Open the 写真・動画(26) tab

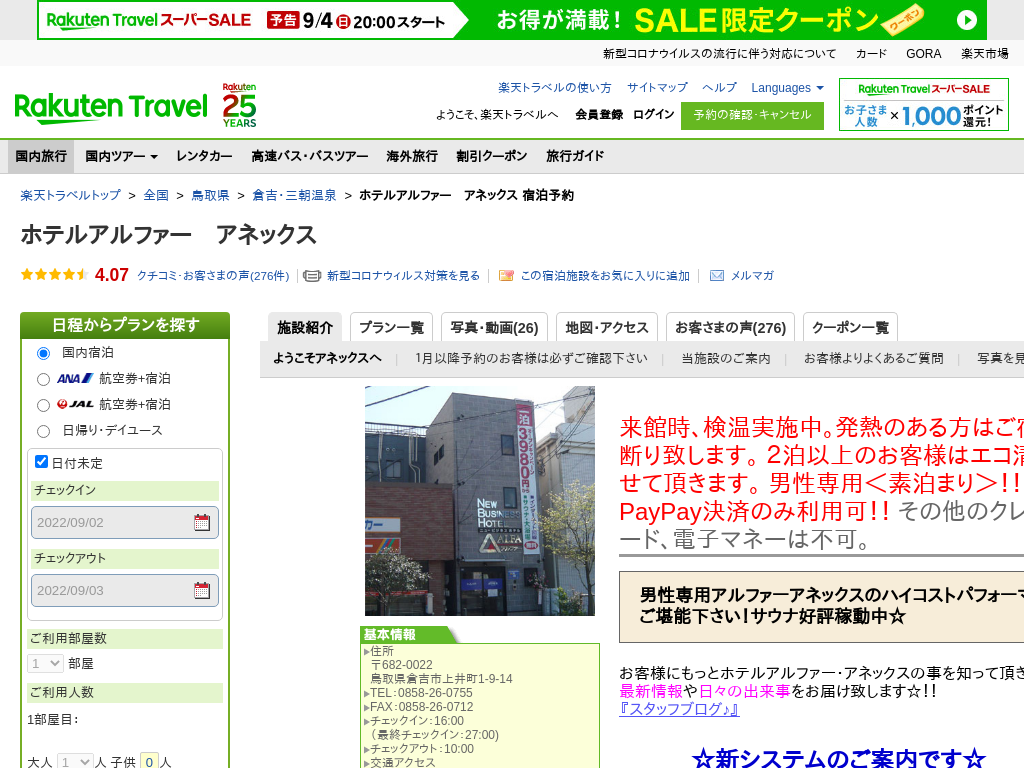click(494, 327)
